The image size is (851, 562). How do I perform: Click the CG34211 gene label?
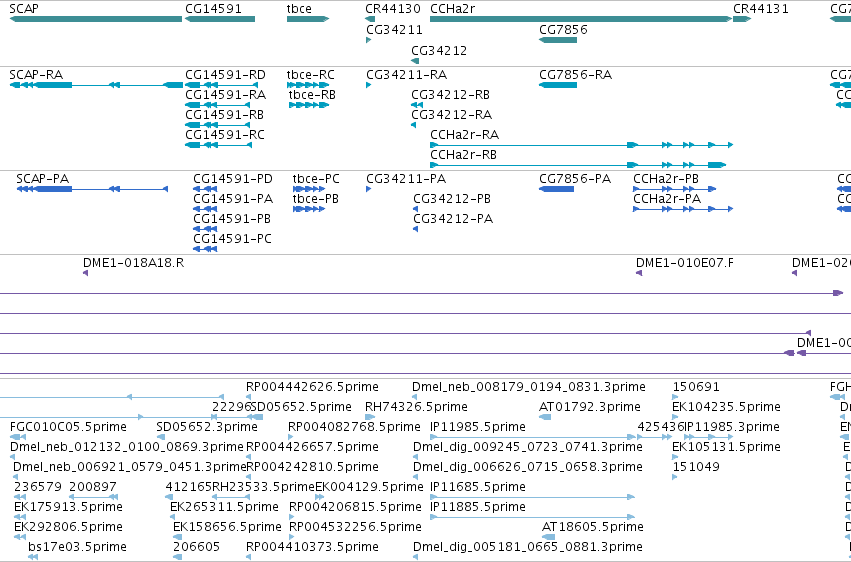point(394,29)
